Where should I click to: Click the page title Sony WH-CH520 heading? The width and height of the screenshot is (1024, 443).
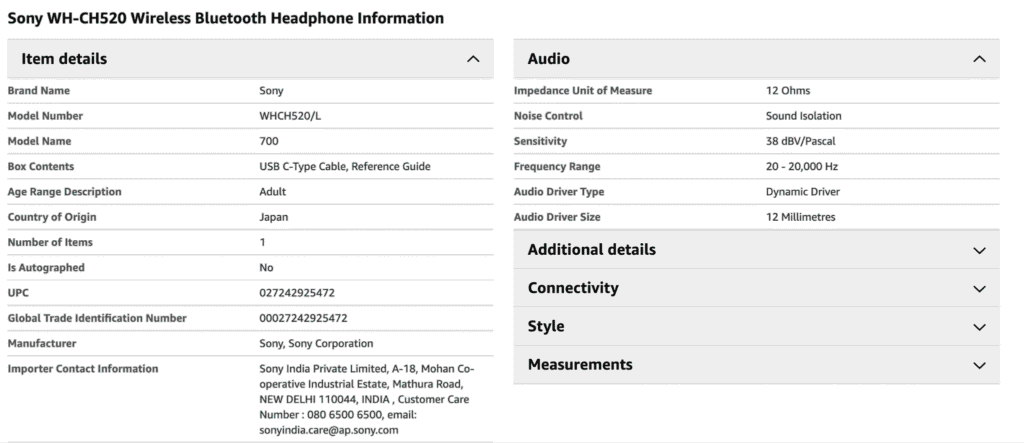pos(225,18)
